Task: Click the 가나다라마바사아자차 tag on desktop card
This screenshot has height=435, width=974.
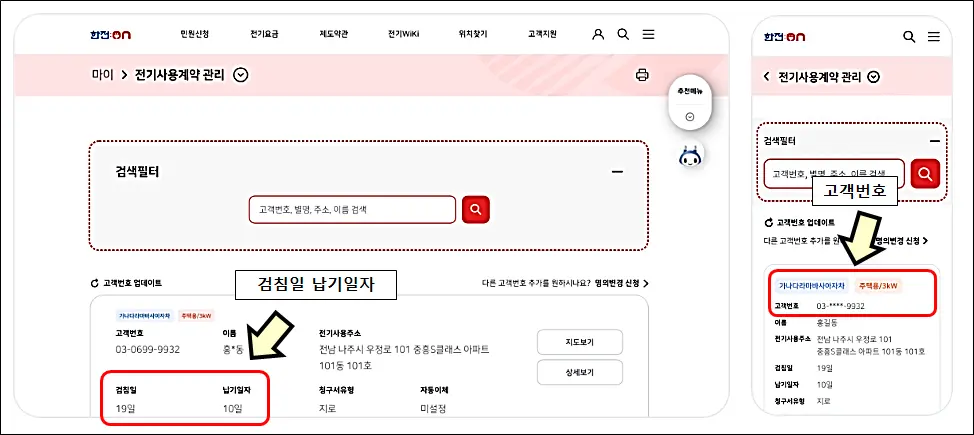Action: [x=144, y=316]
